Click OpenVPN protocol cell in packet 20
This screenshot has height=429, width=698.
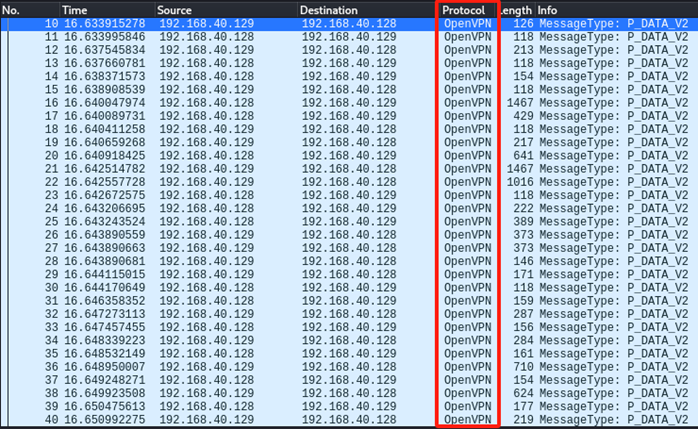(467, 156)
